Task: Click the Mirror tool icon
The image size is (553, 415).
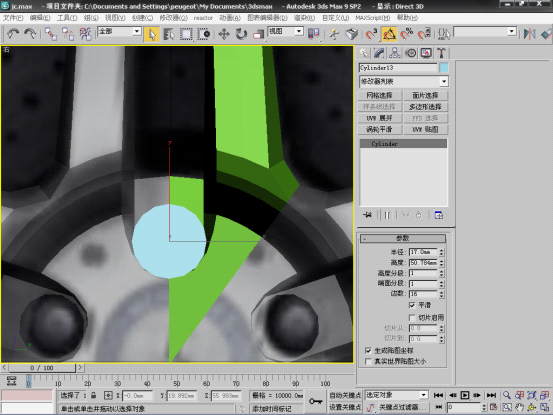Action: 529,34
